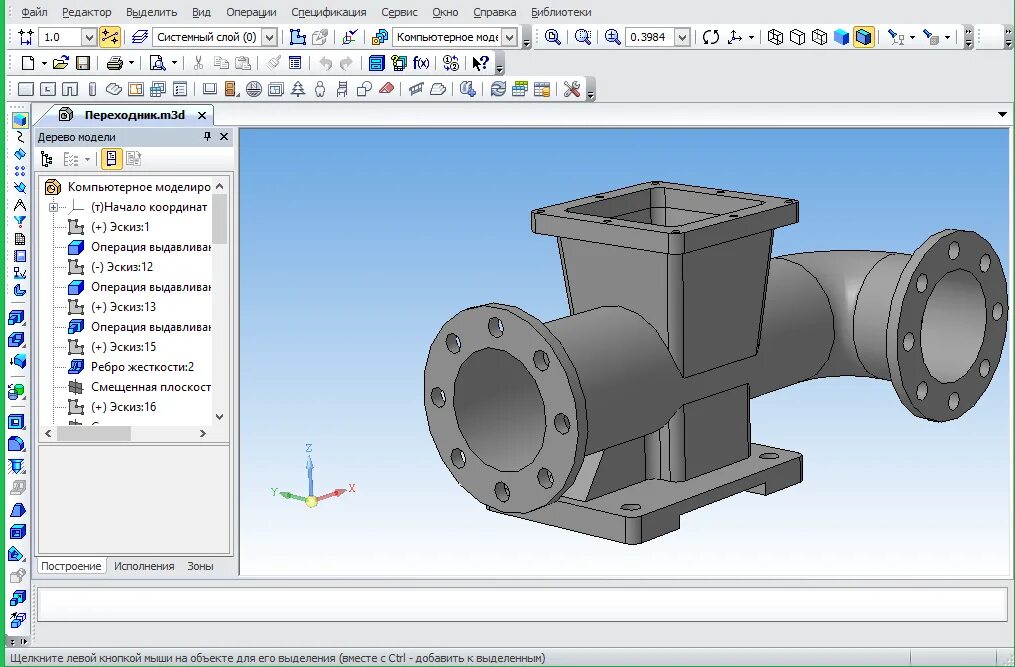Open the Variables f(x) icon
Screen dimensions: 1015x667
421,63
